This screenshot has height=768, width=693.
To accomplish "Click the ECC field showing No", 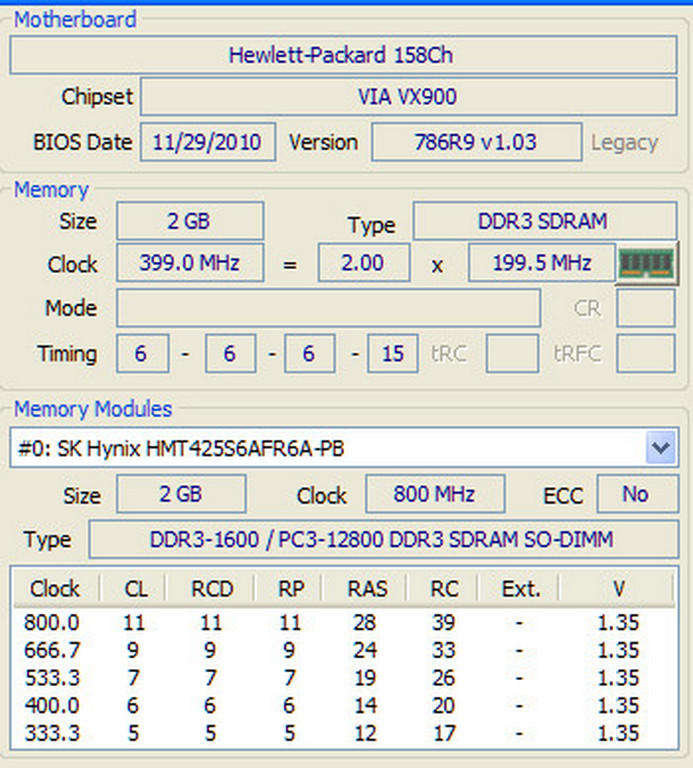I will 638,494.
